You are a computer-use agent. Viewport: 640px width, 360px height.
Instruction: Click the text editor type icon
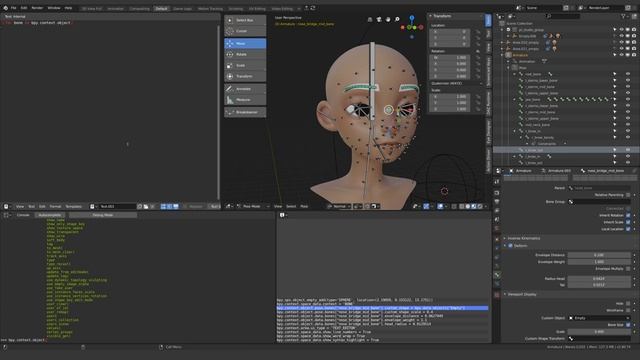6,207
